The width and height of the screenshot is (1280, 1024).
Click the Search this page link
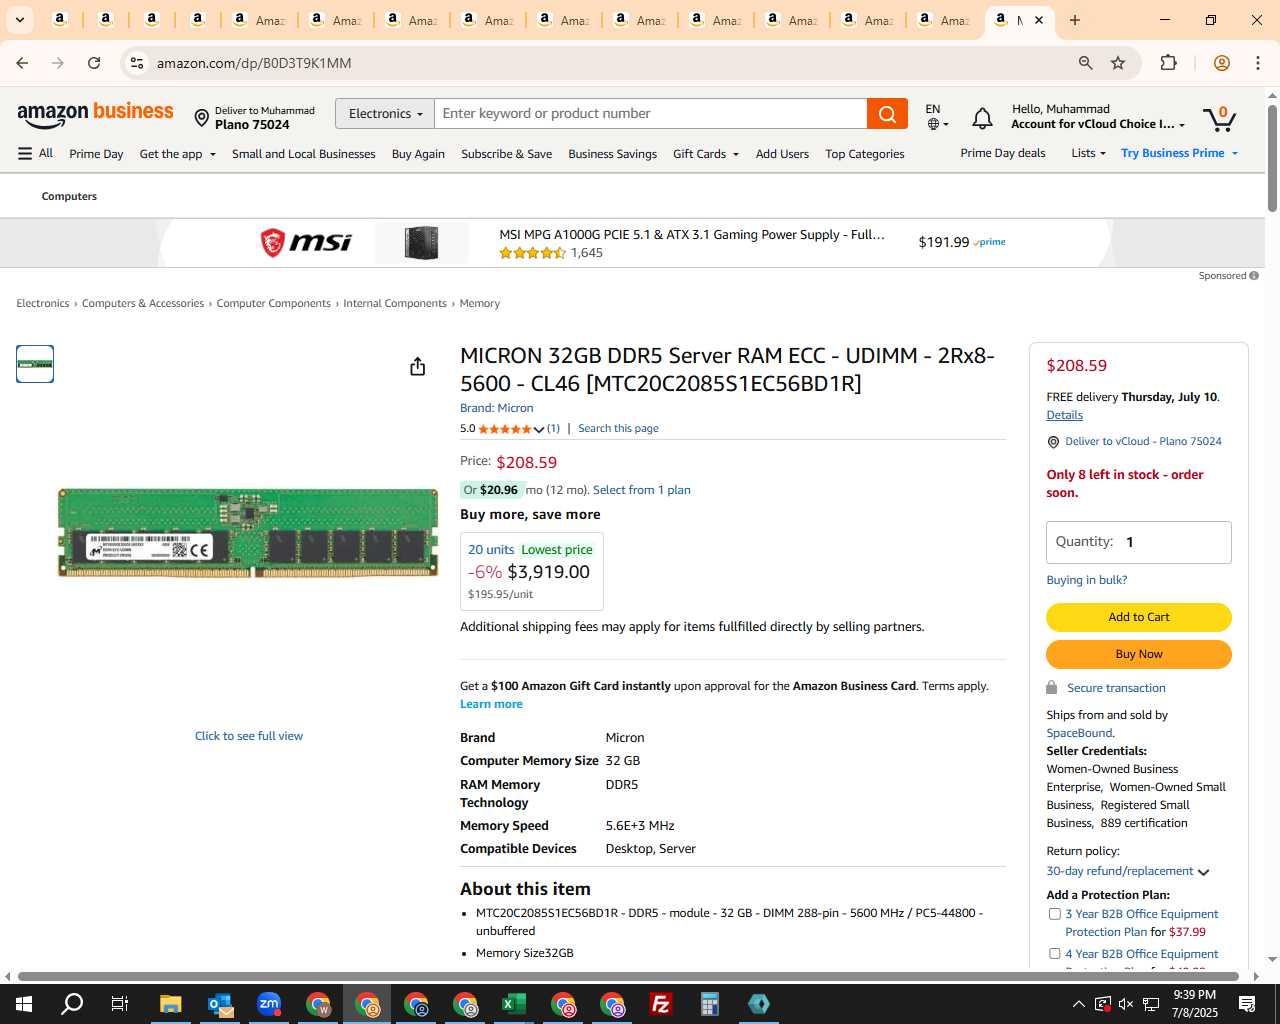[618, 428]
